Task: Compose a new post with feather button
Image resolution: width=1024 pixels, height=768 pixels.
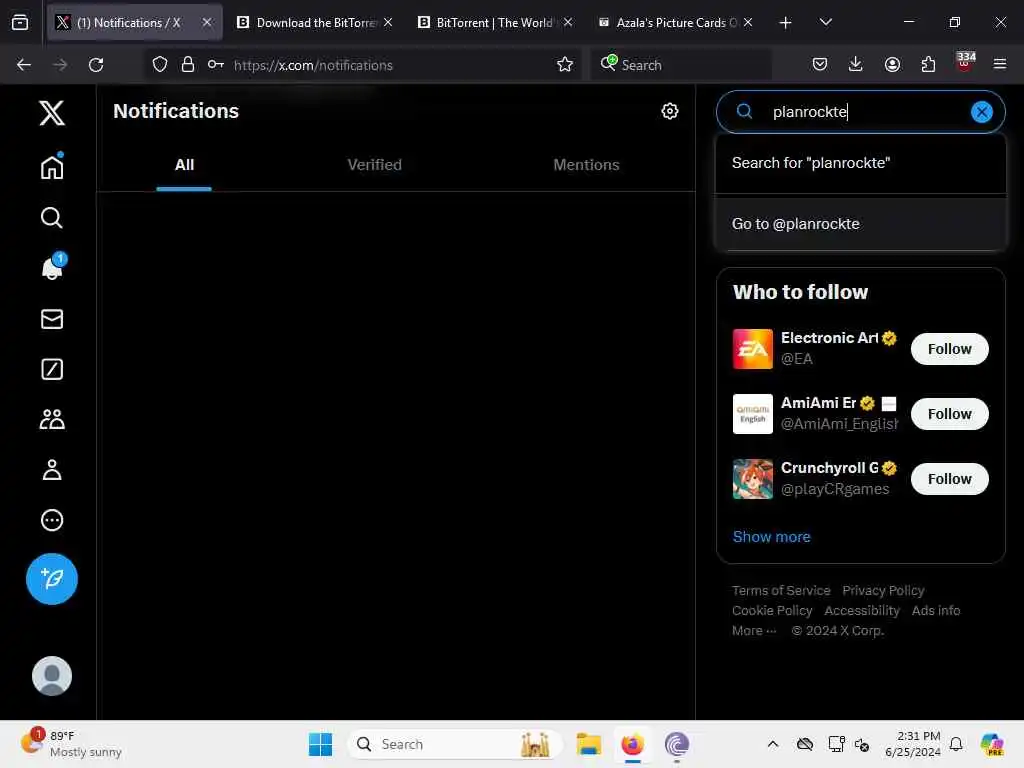Action: [52, 579]
